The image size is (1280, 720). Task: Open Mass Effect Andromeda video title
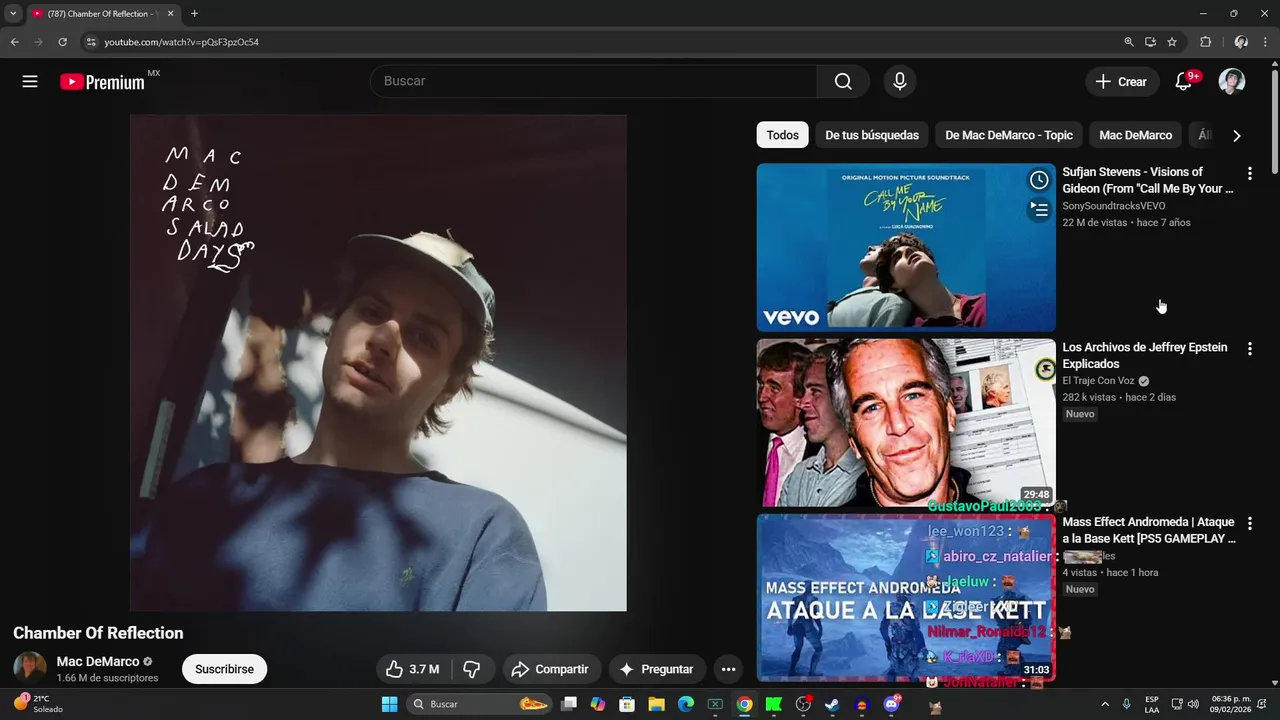click(1149, 530)
